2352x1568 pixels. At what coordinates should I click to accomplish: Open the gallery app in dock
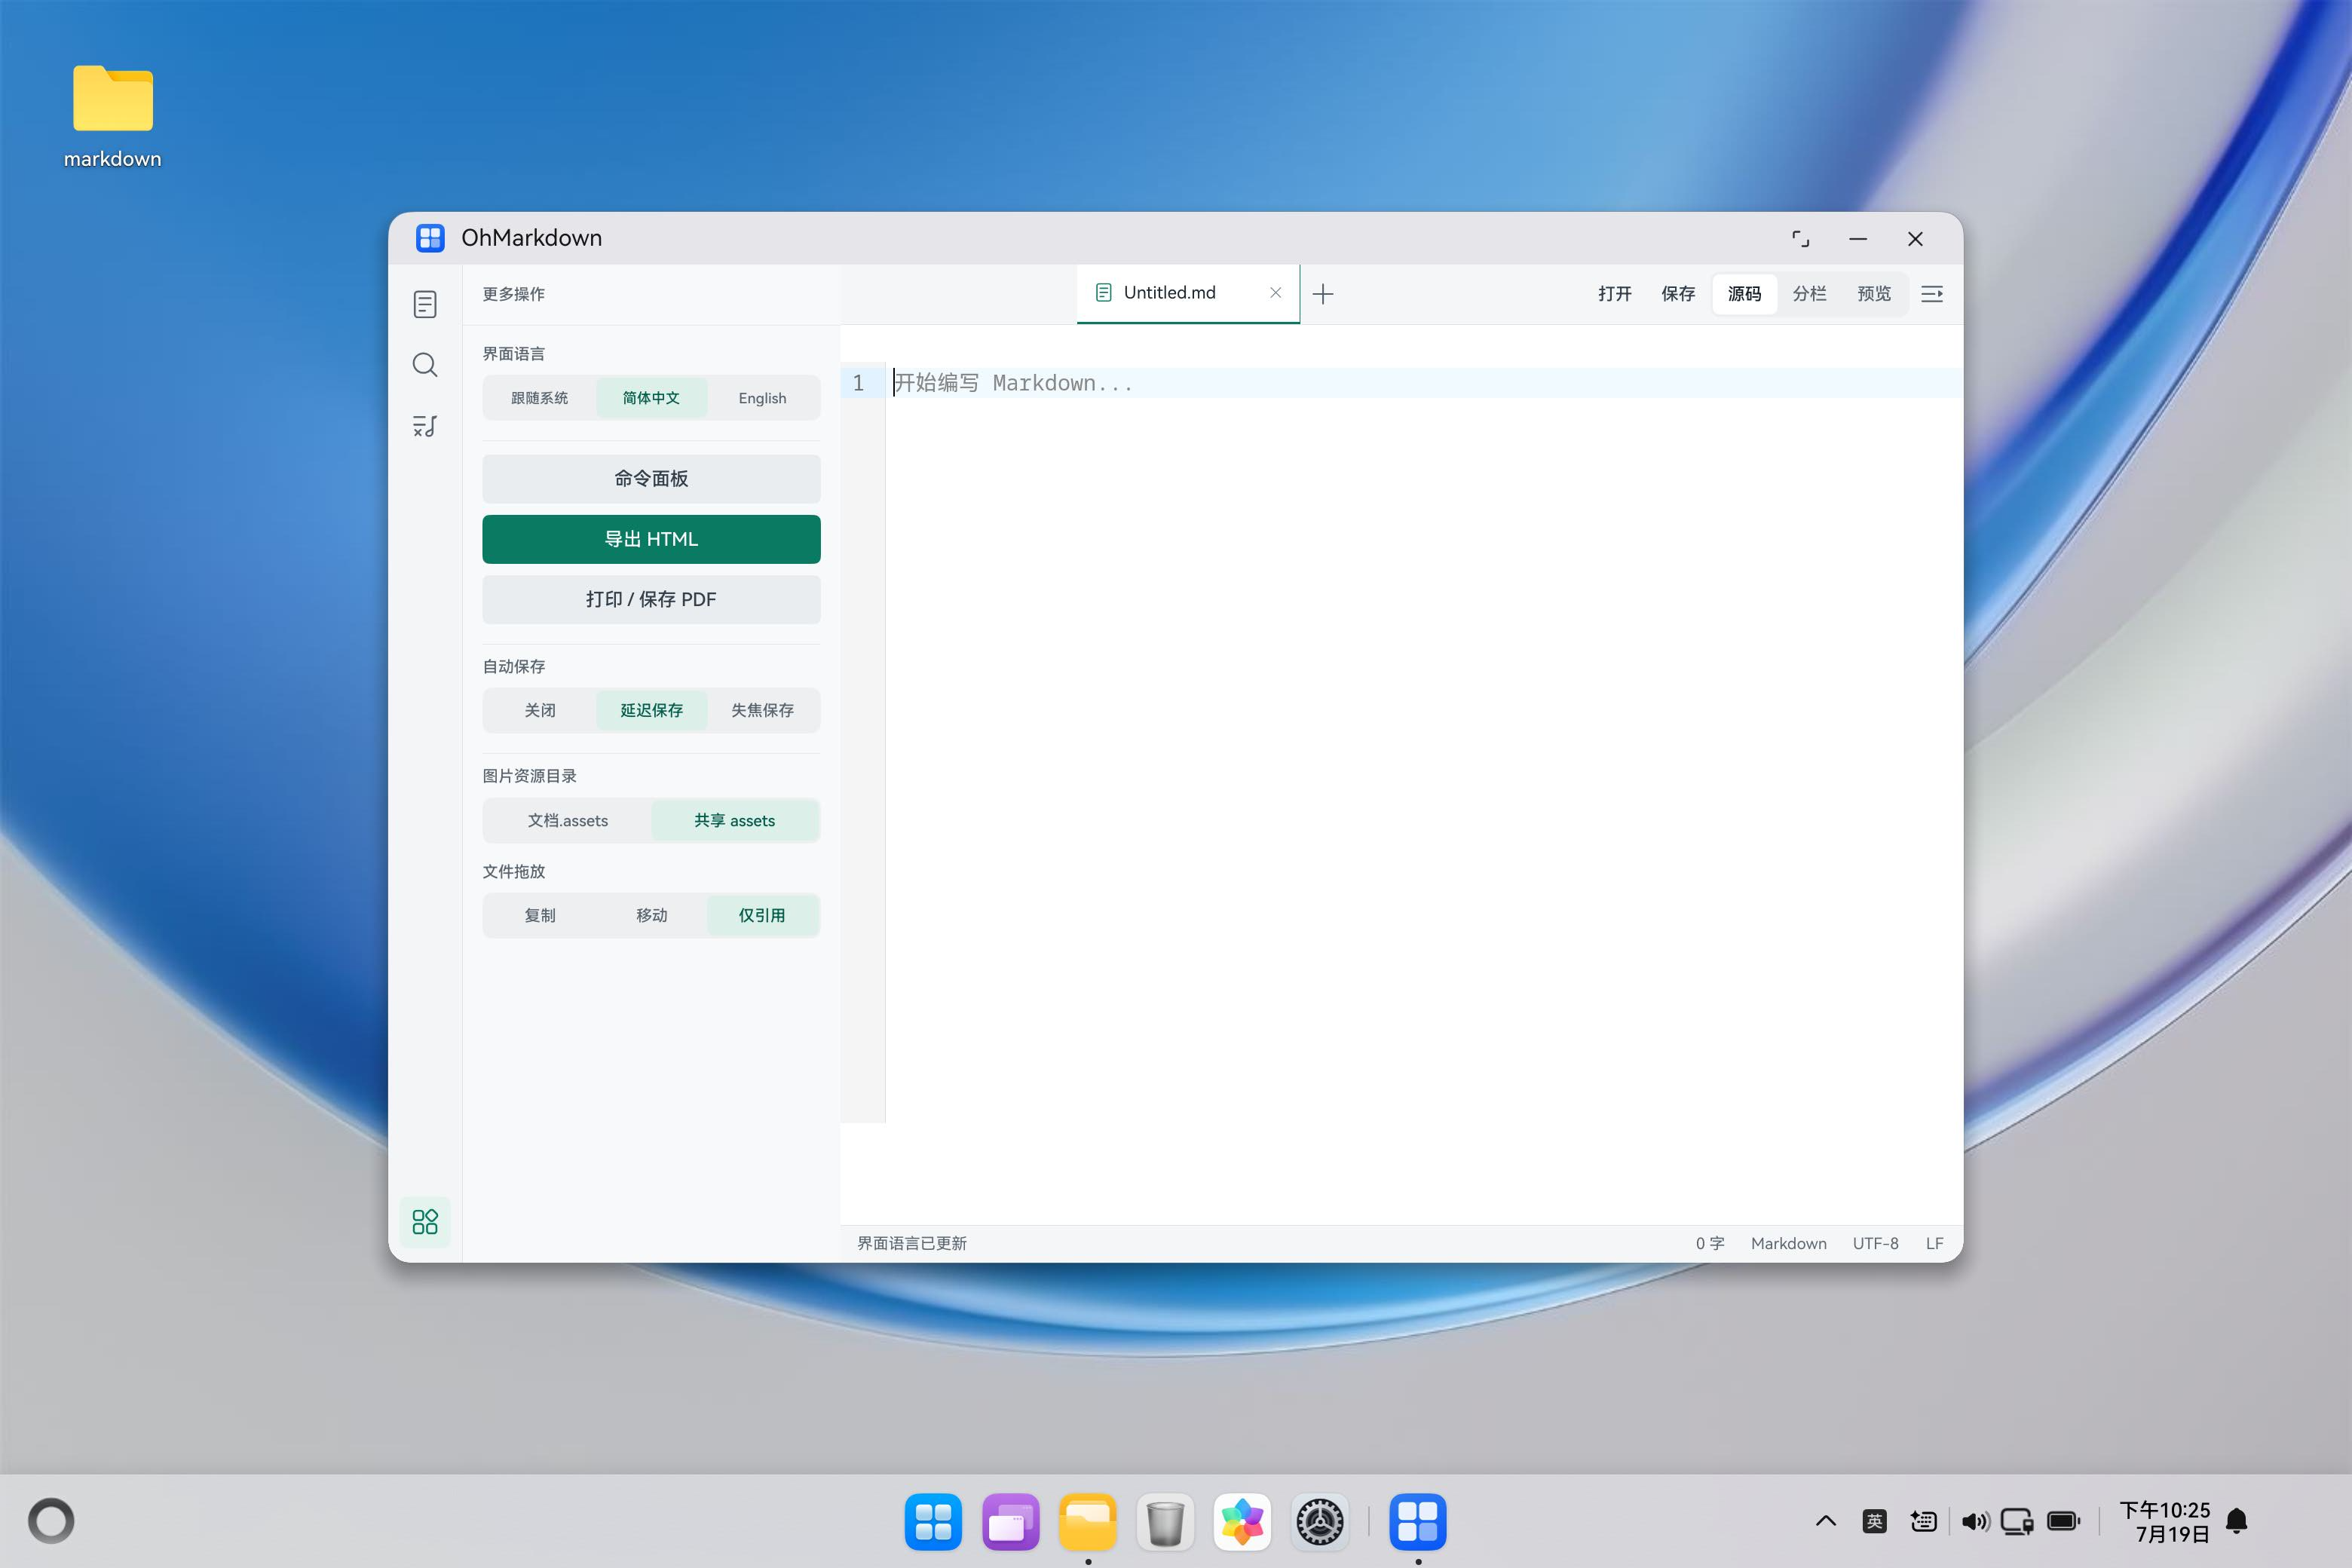point(1242,1522)
